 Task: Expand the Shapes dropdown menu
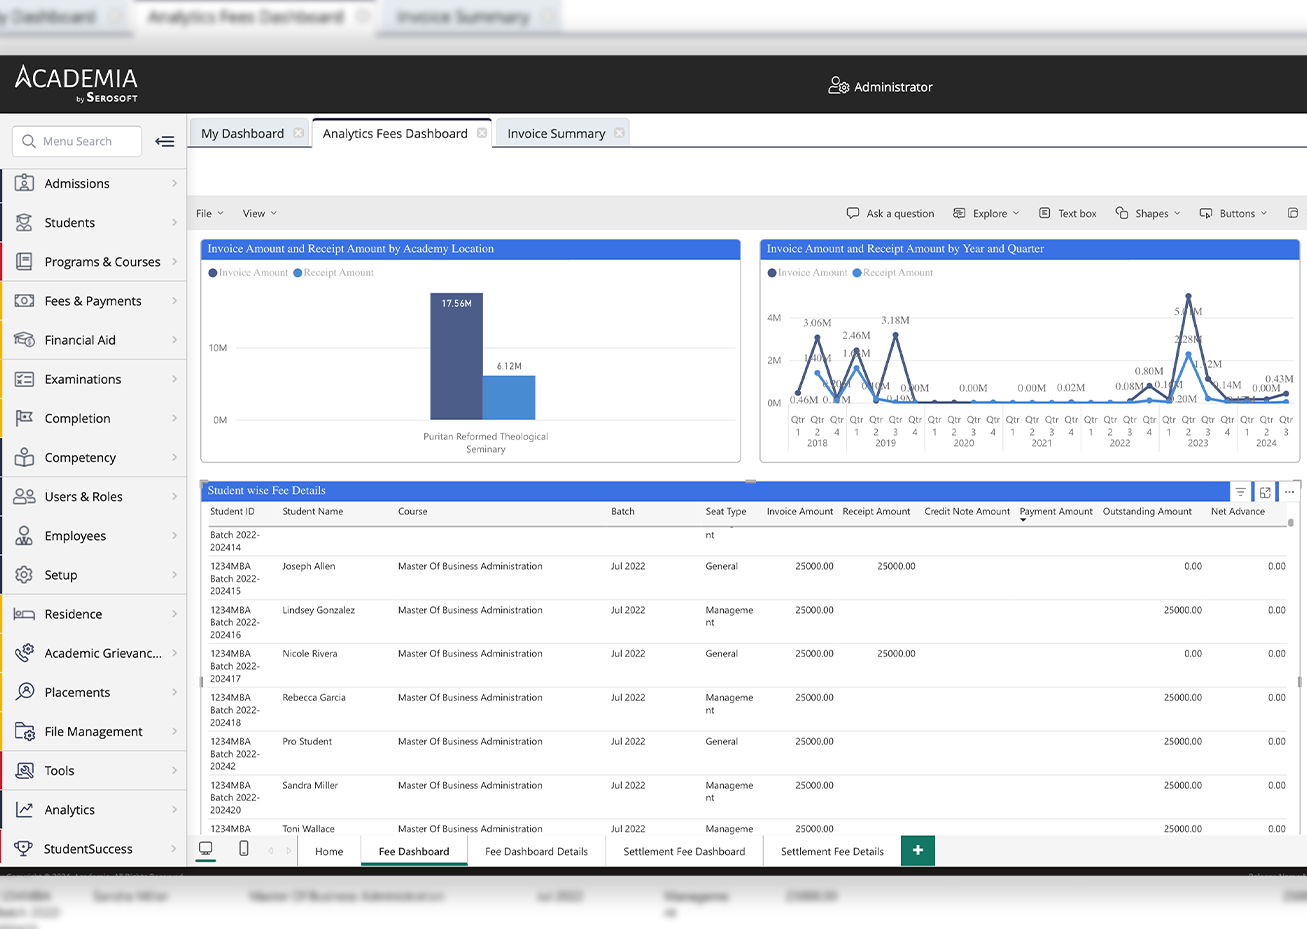coord(1148,213)
